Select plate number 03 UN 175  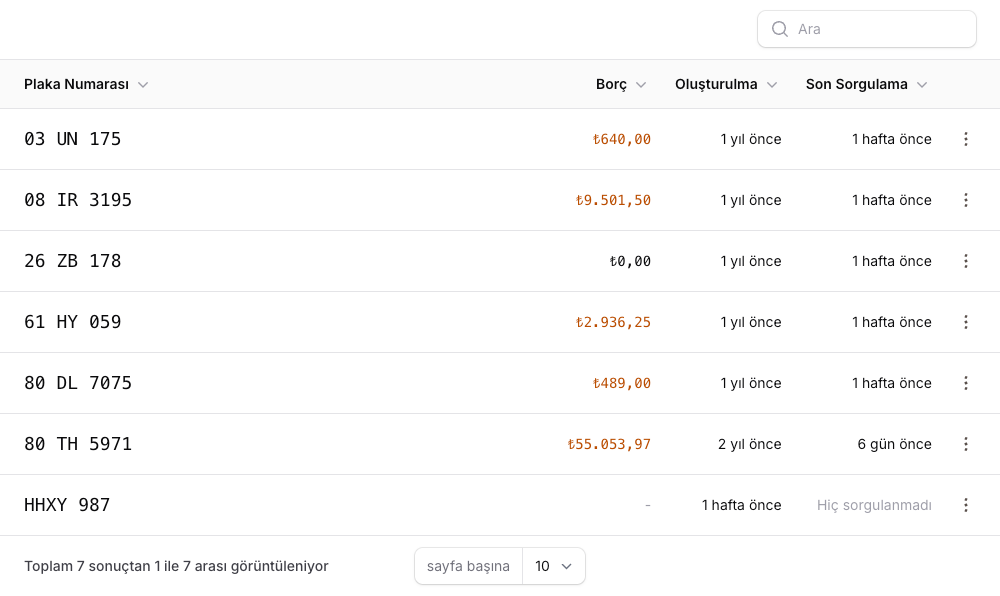(72, 139)
